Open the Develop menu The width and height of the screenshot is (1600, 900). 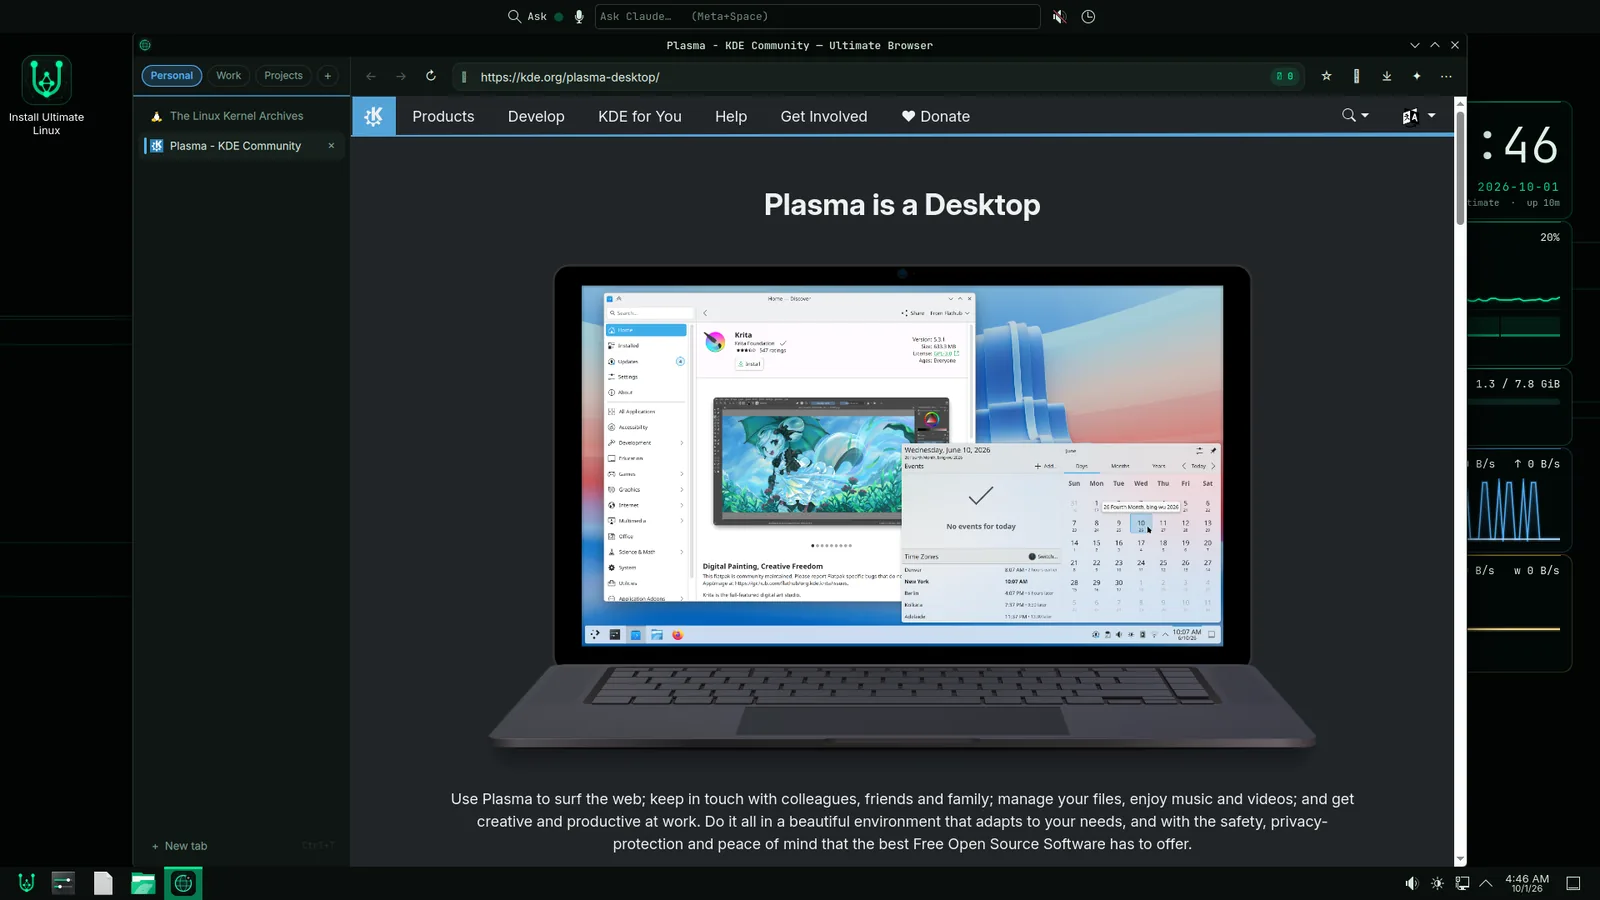pos(536,116)
